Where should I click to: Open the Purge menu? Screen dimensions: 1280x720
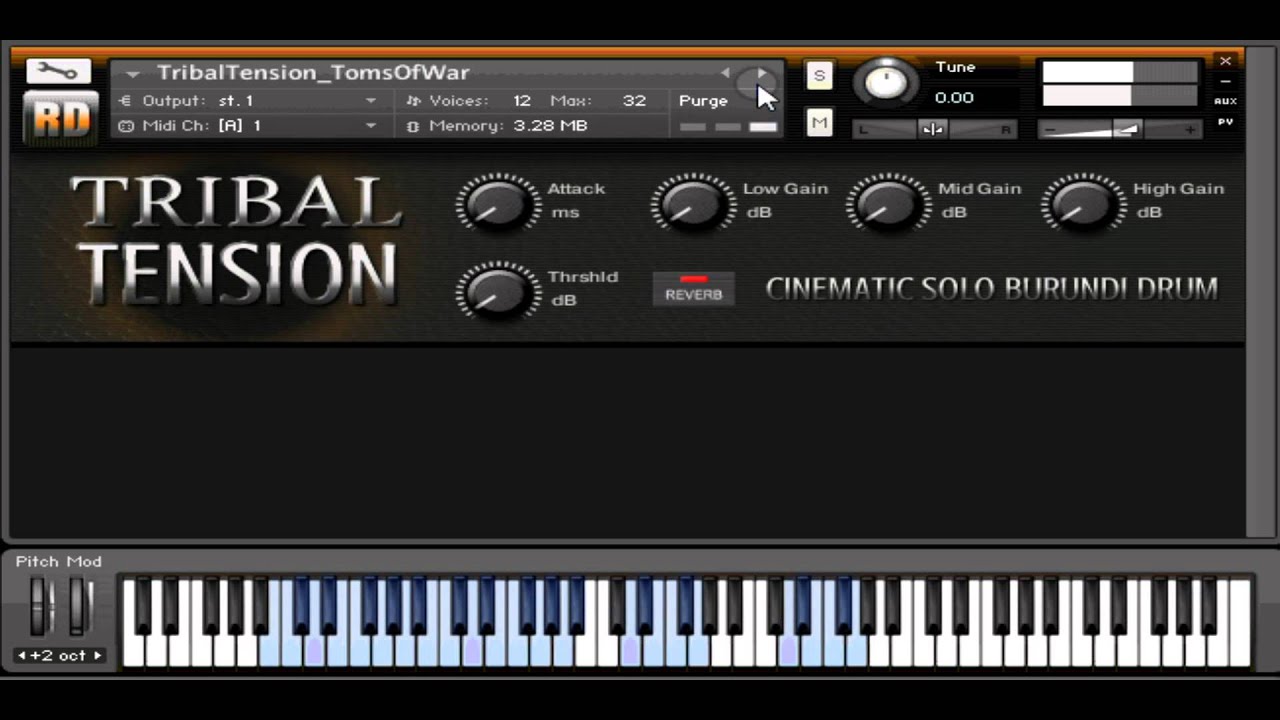pyautogui.click(x=703, y=101)
